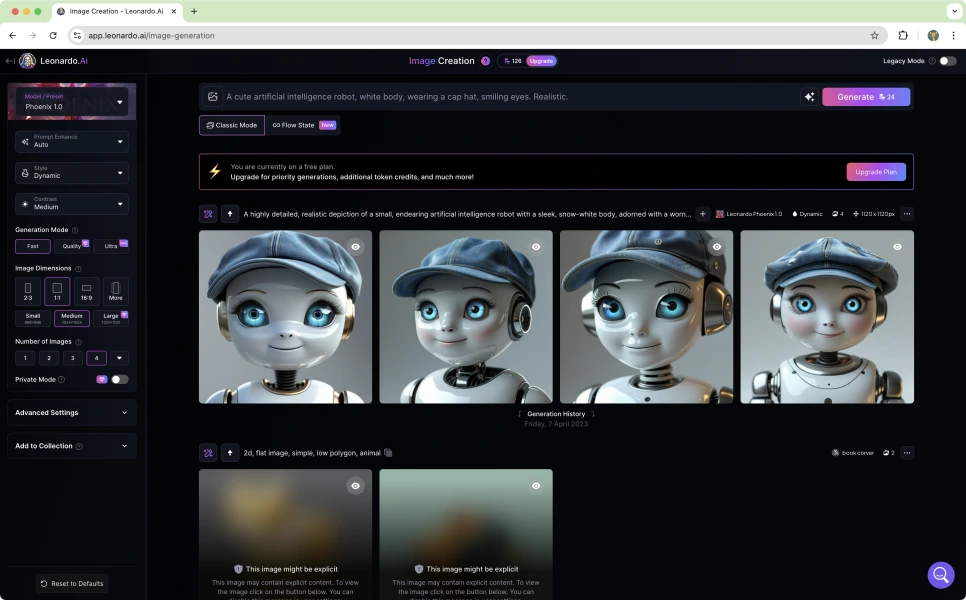Select the 16:9 aspect ratio

[x=86, y=291]
